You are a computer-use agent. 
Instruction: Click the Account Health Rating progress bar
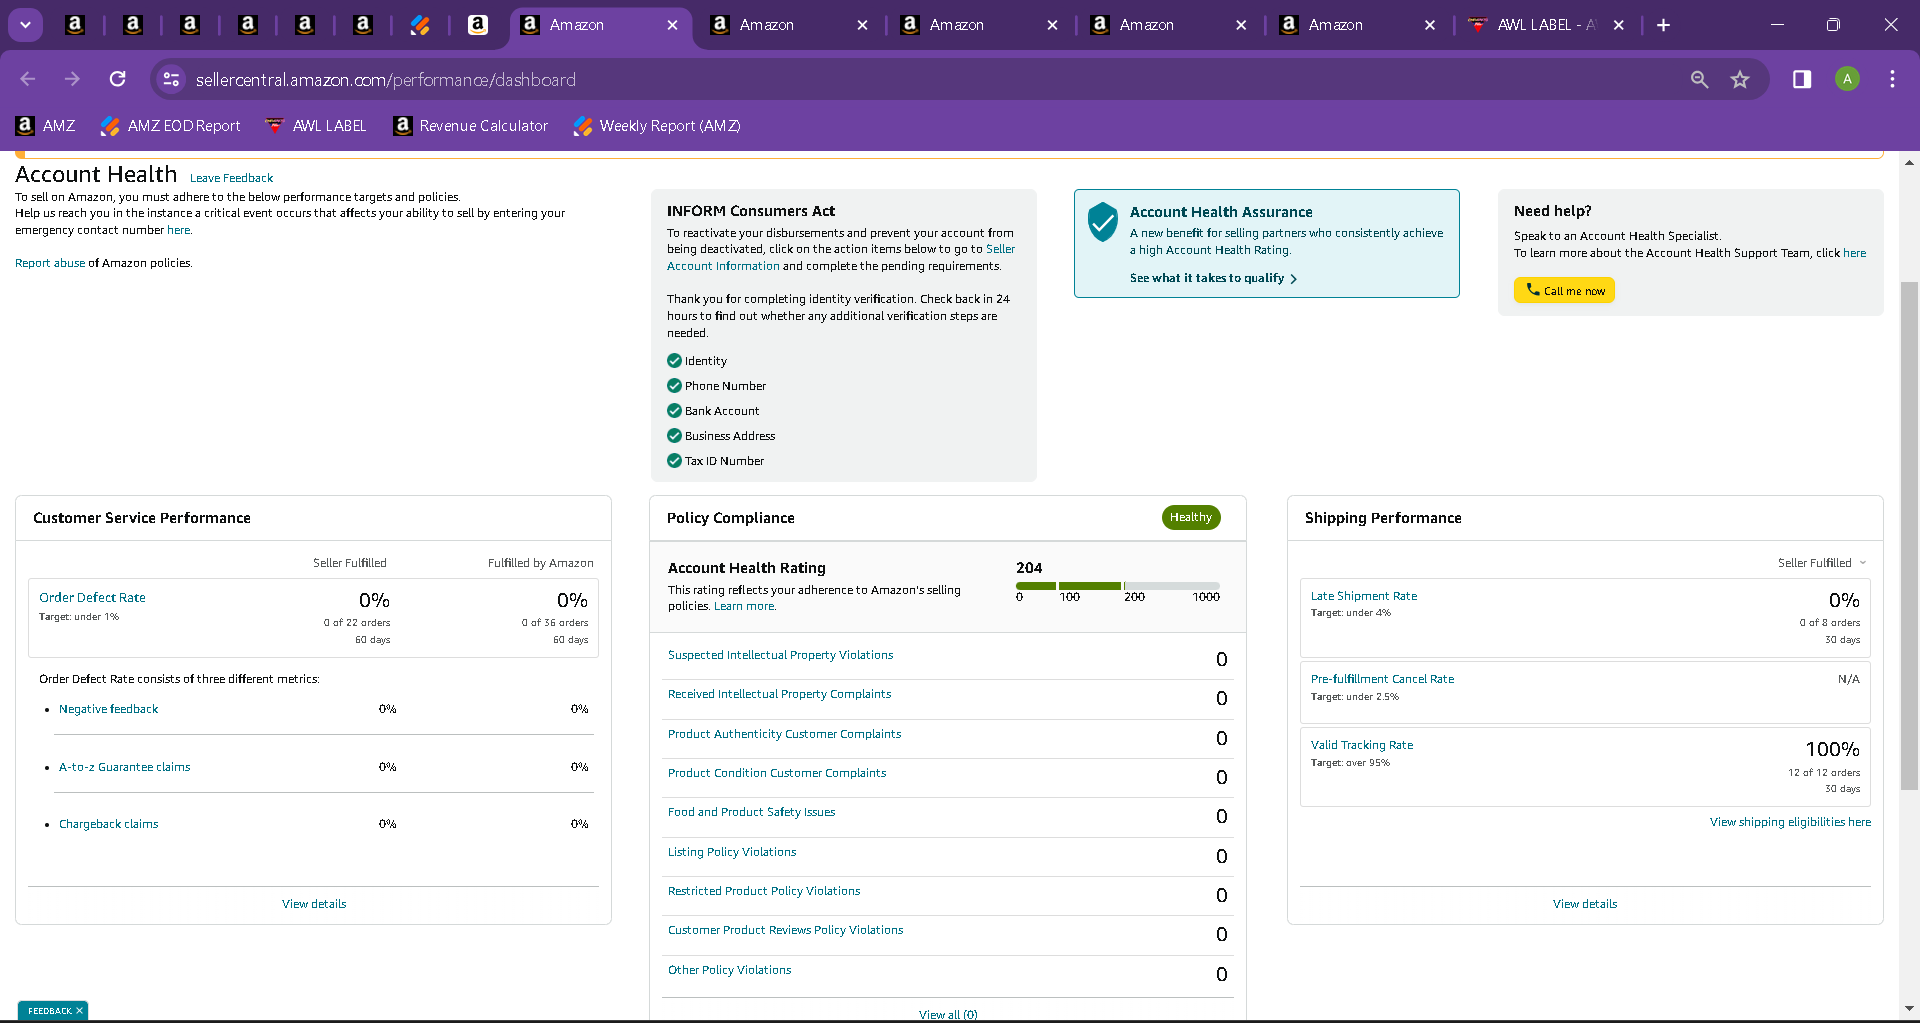click(1117, 586)
